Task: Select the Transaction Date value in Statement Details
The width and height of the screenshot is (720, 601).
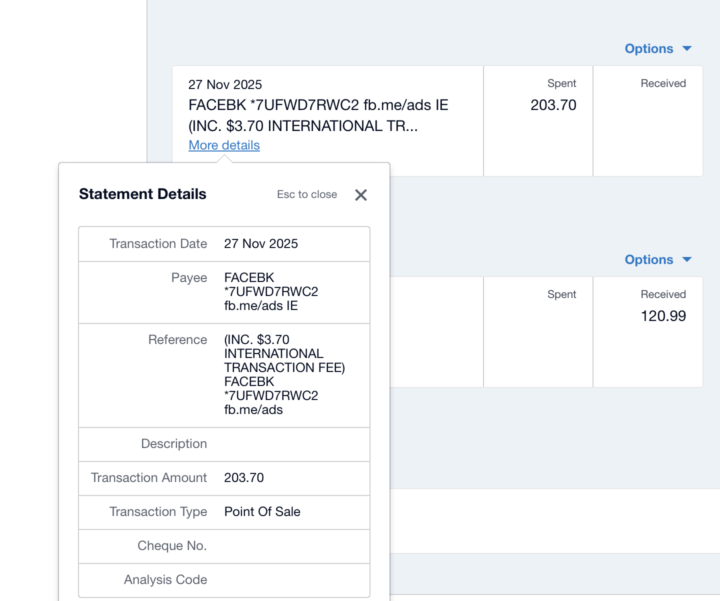Action: (x=261, y=244)
